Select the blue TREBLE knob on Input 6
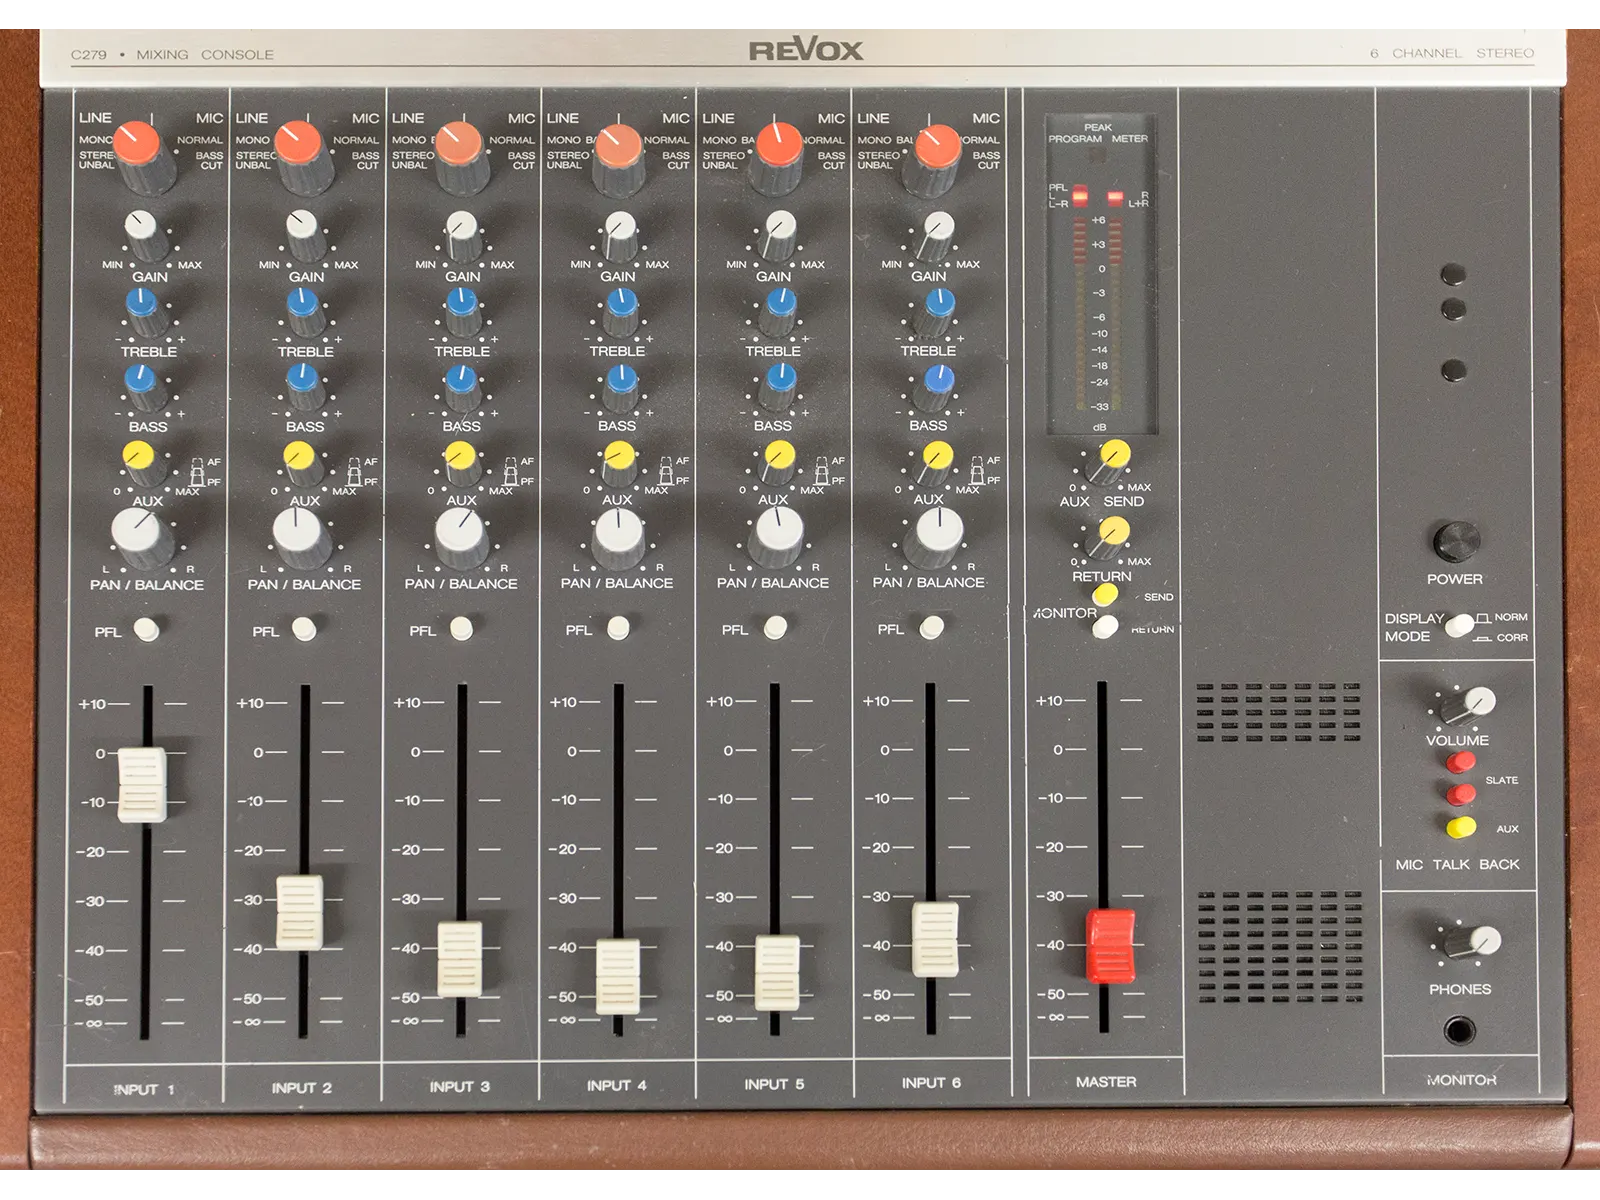 (938, 311)
